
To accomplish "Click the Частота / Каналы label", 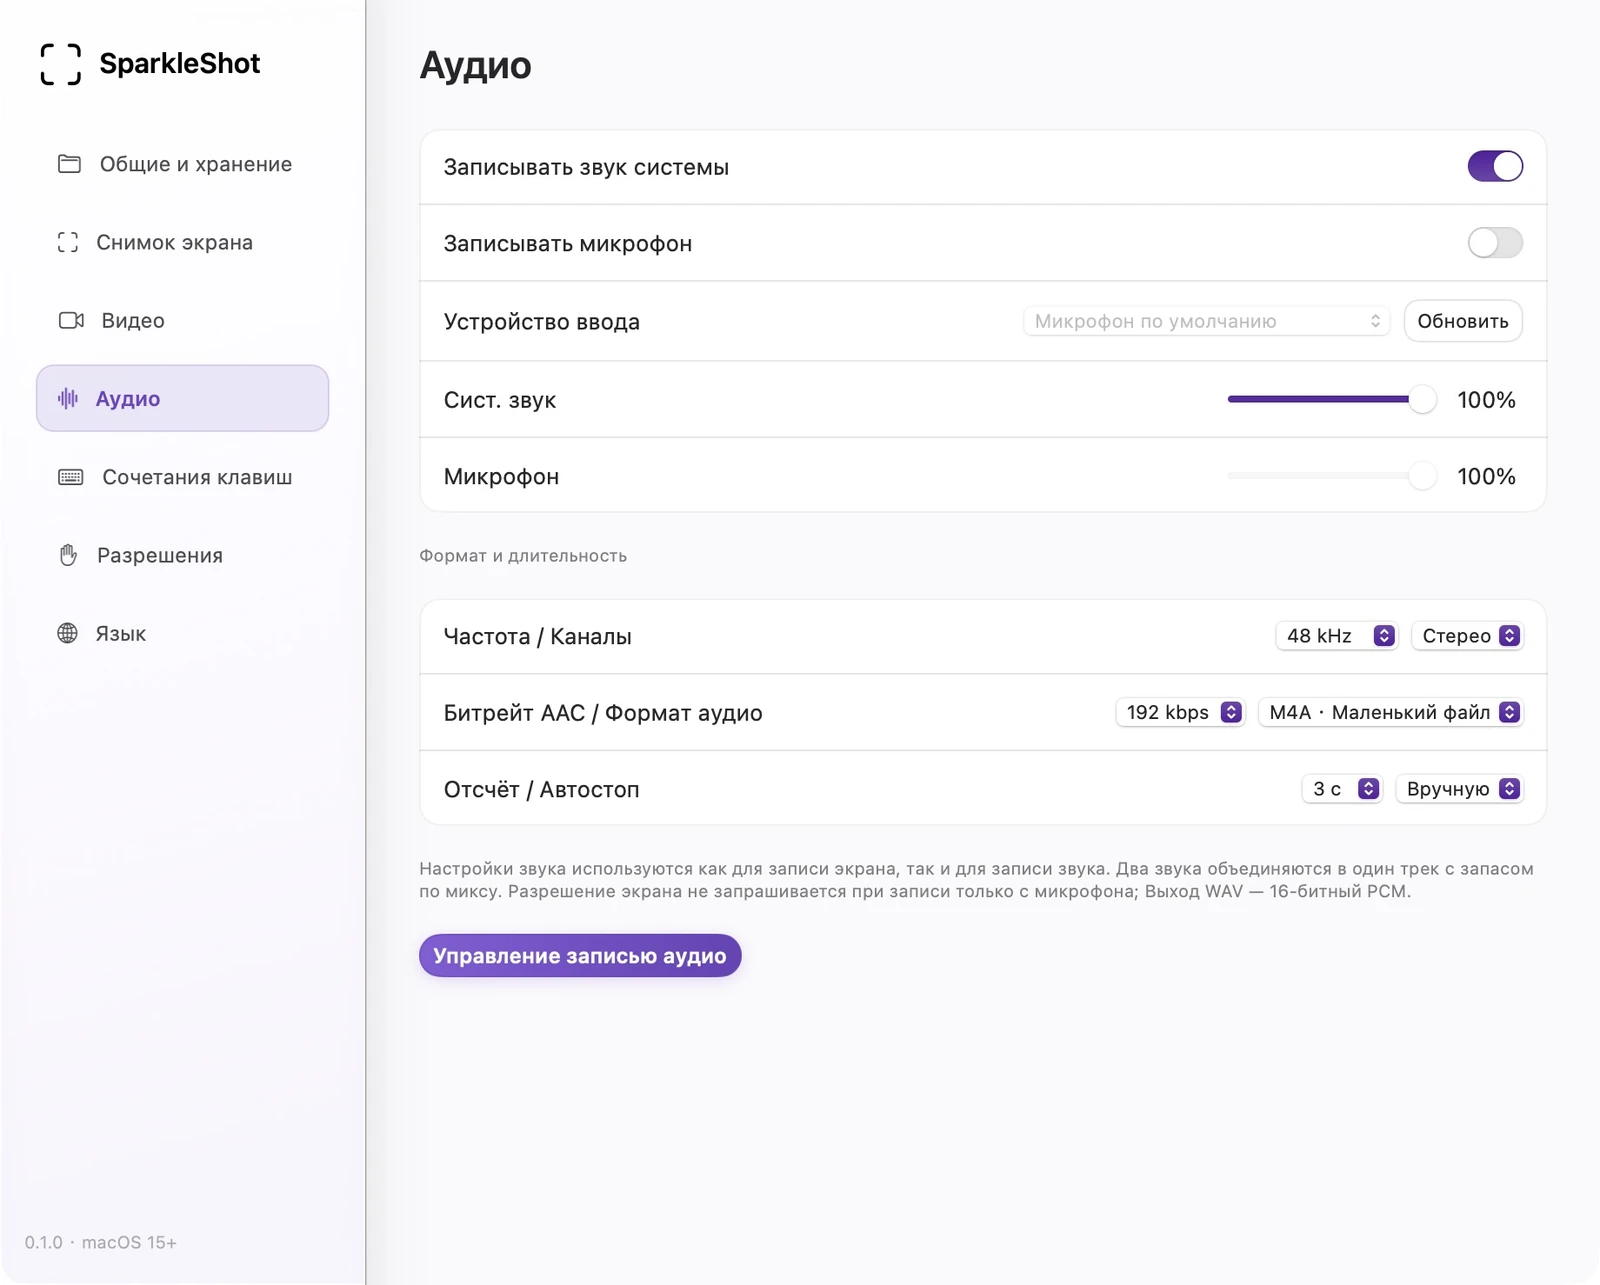I will [x=537, y=637].
